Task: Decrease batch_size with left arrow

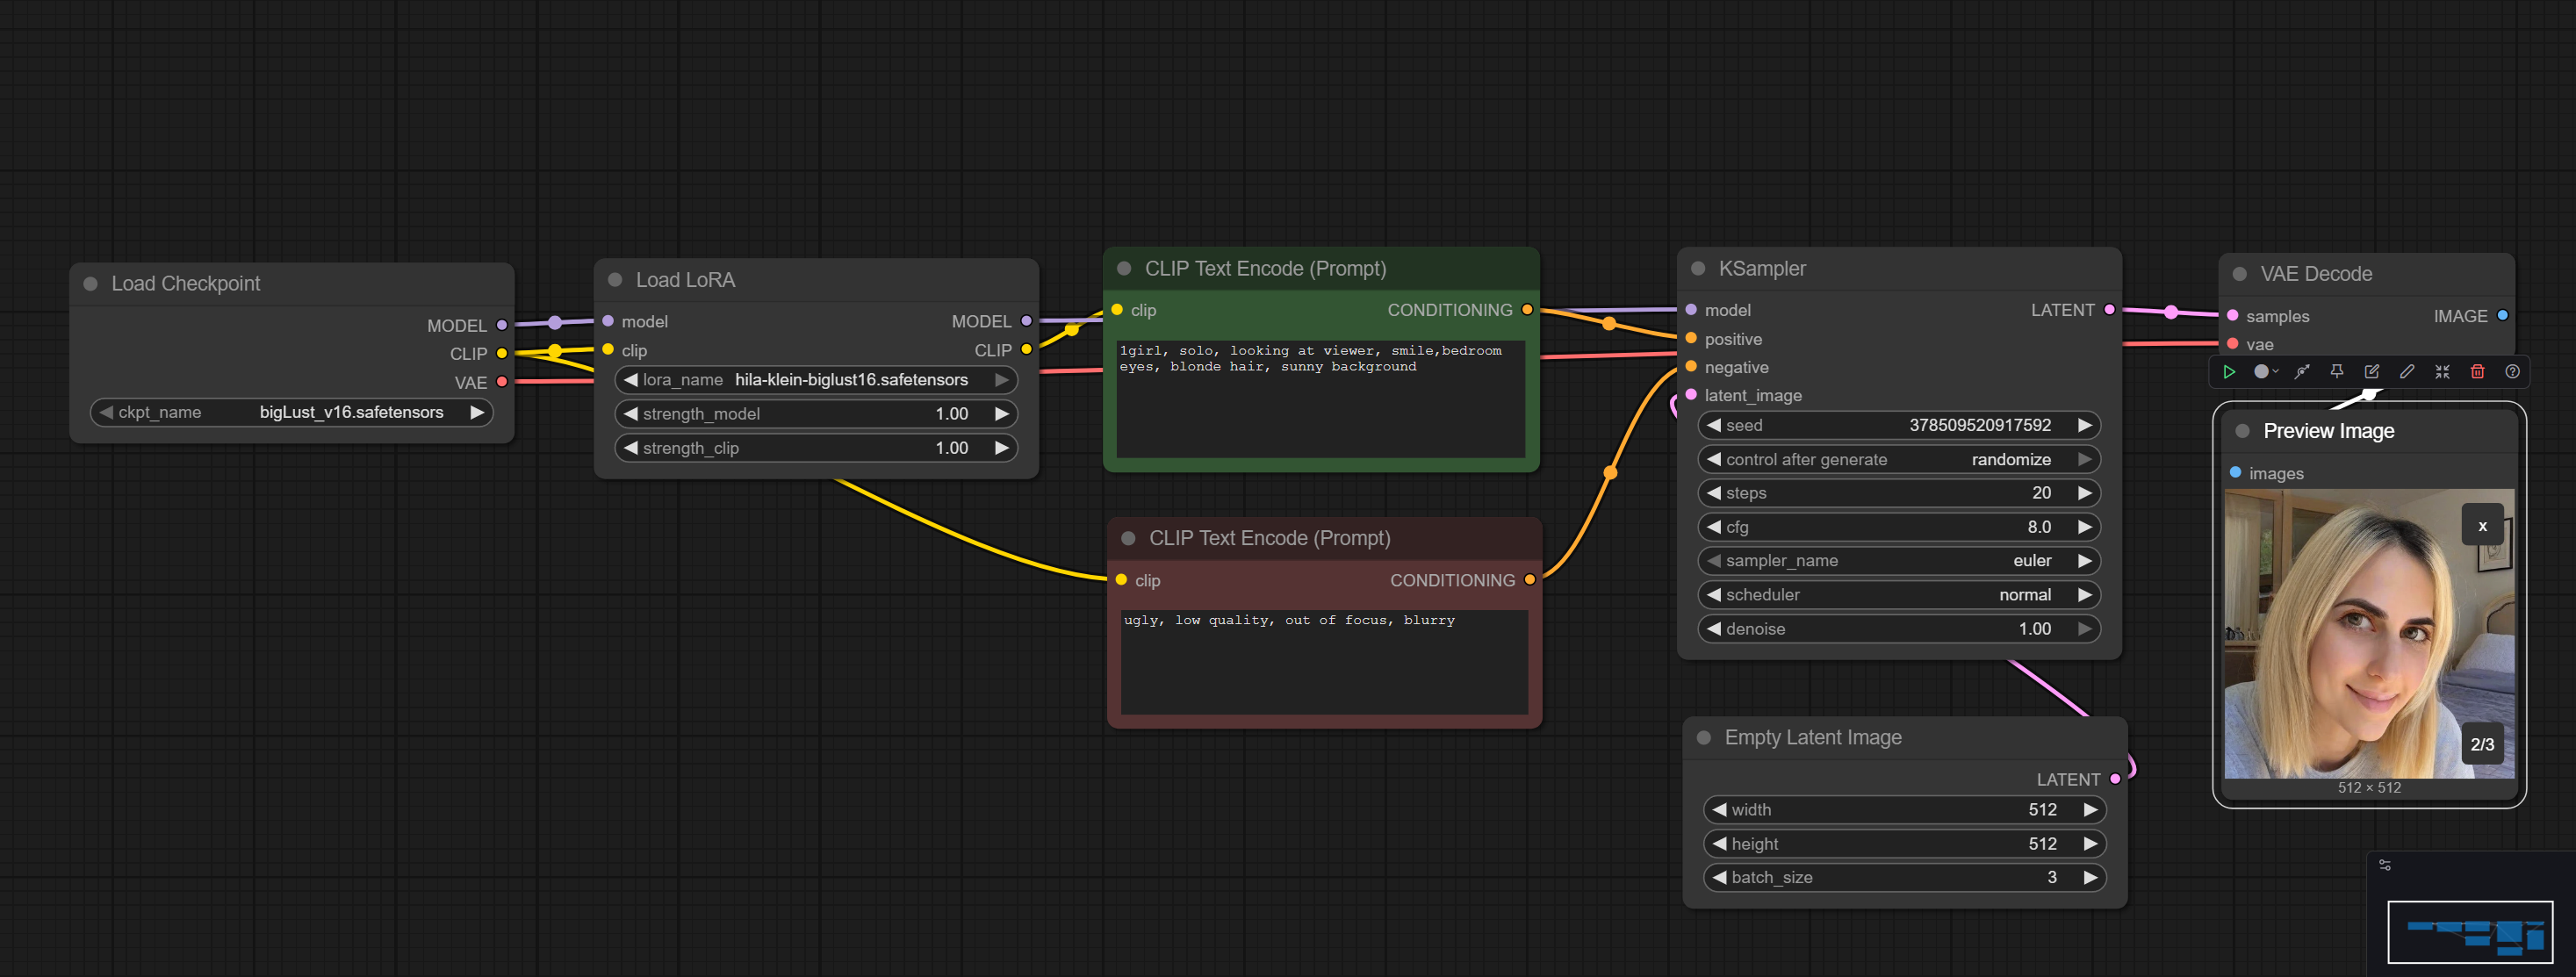Action: [1720, 878]
